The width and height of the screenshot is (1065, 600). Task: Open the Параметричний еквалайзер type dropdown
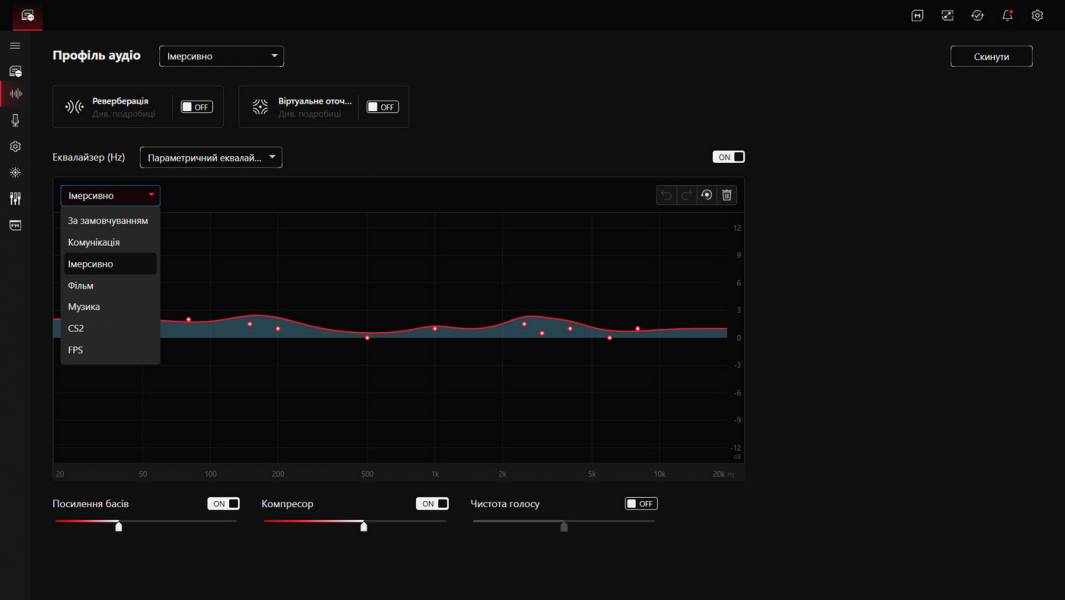tap(211, 158)
